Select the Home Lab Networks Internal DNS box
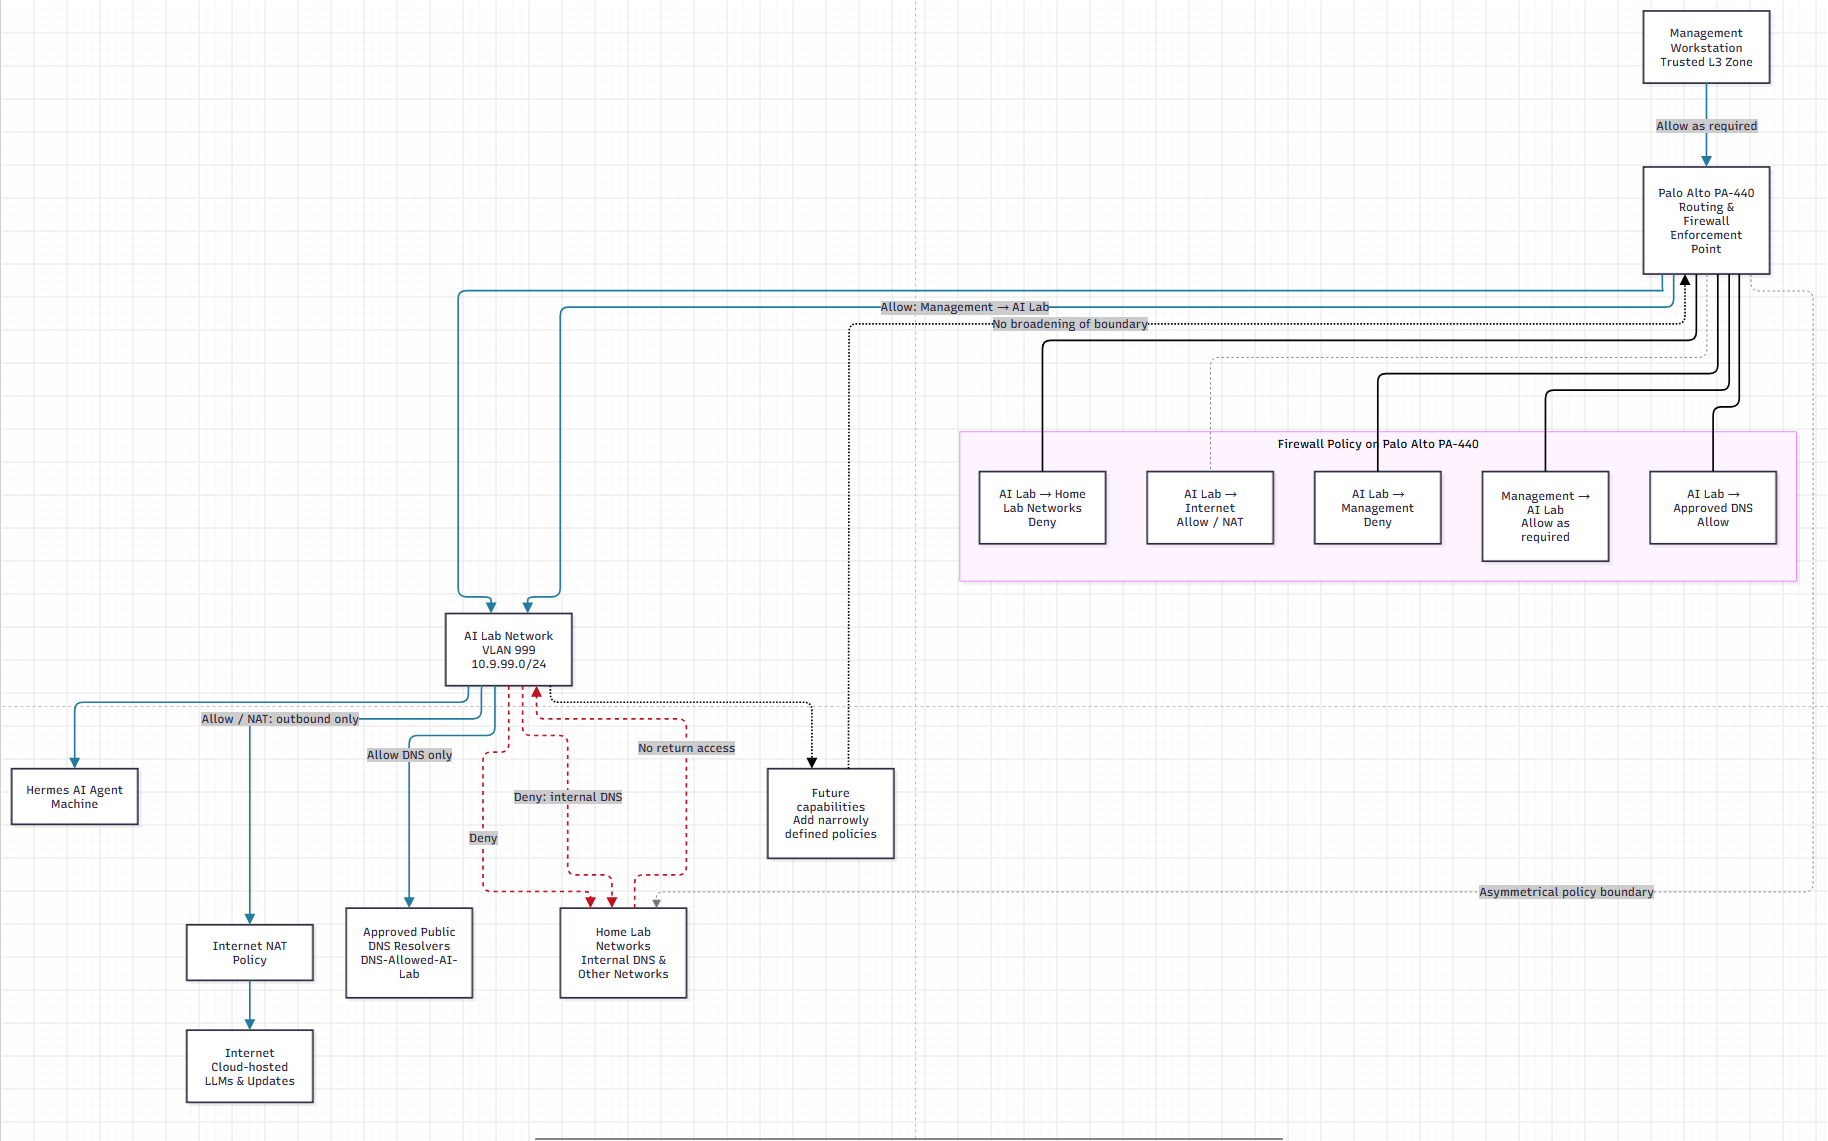Viewport: 1828px width, 1141px height. tap(623, 953)
